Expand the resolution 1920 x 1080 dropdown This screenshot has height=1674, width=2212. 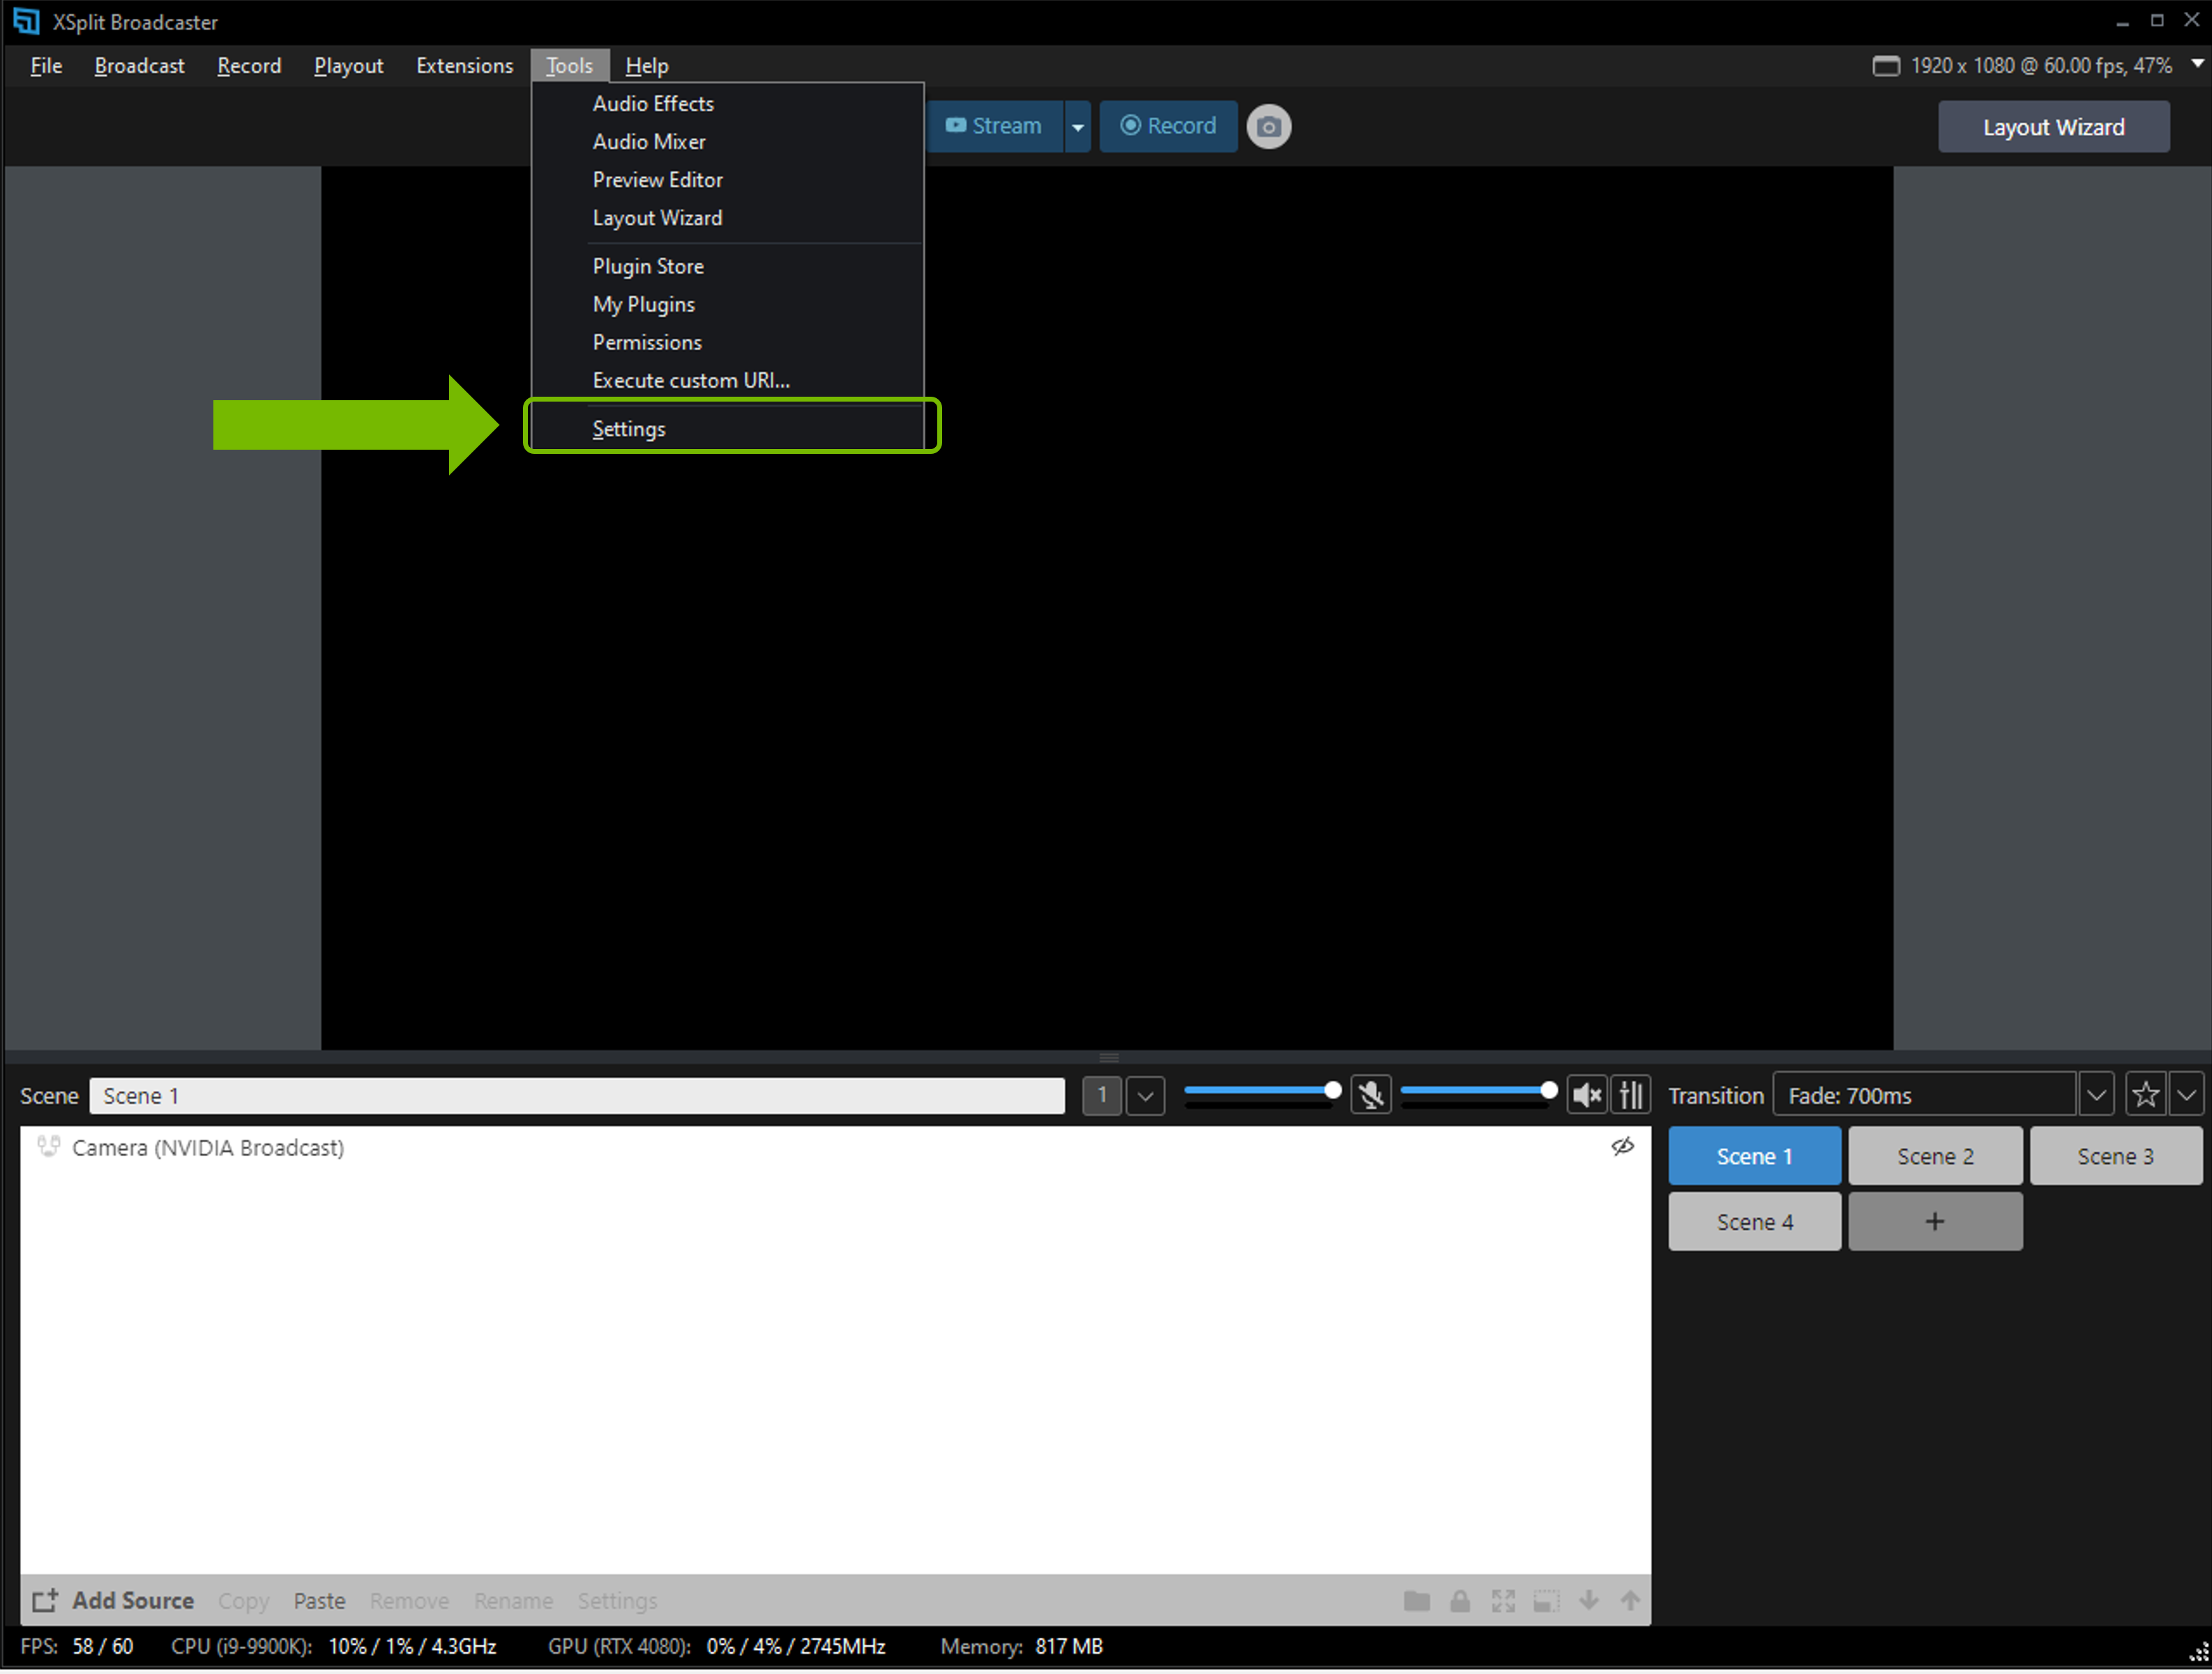[2197, 64]
